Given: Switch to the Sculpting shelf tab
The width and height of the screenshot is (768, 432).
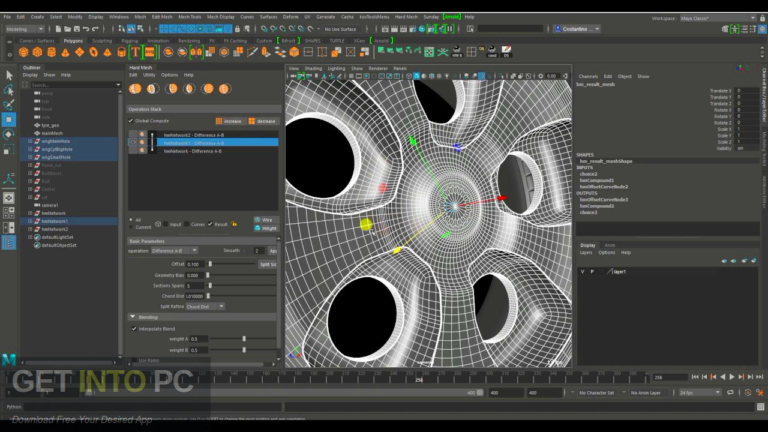Looking at the screenshot, I should point(102,41).
